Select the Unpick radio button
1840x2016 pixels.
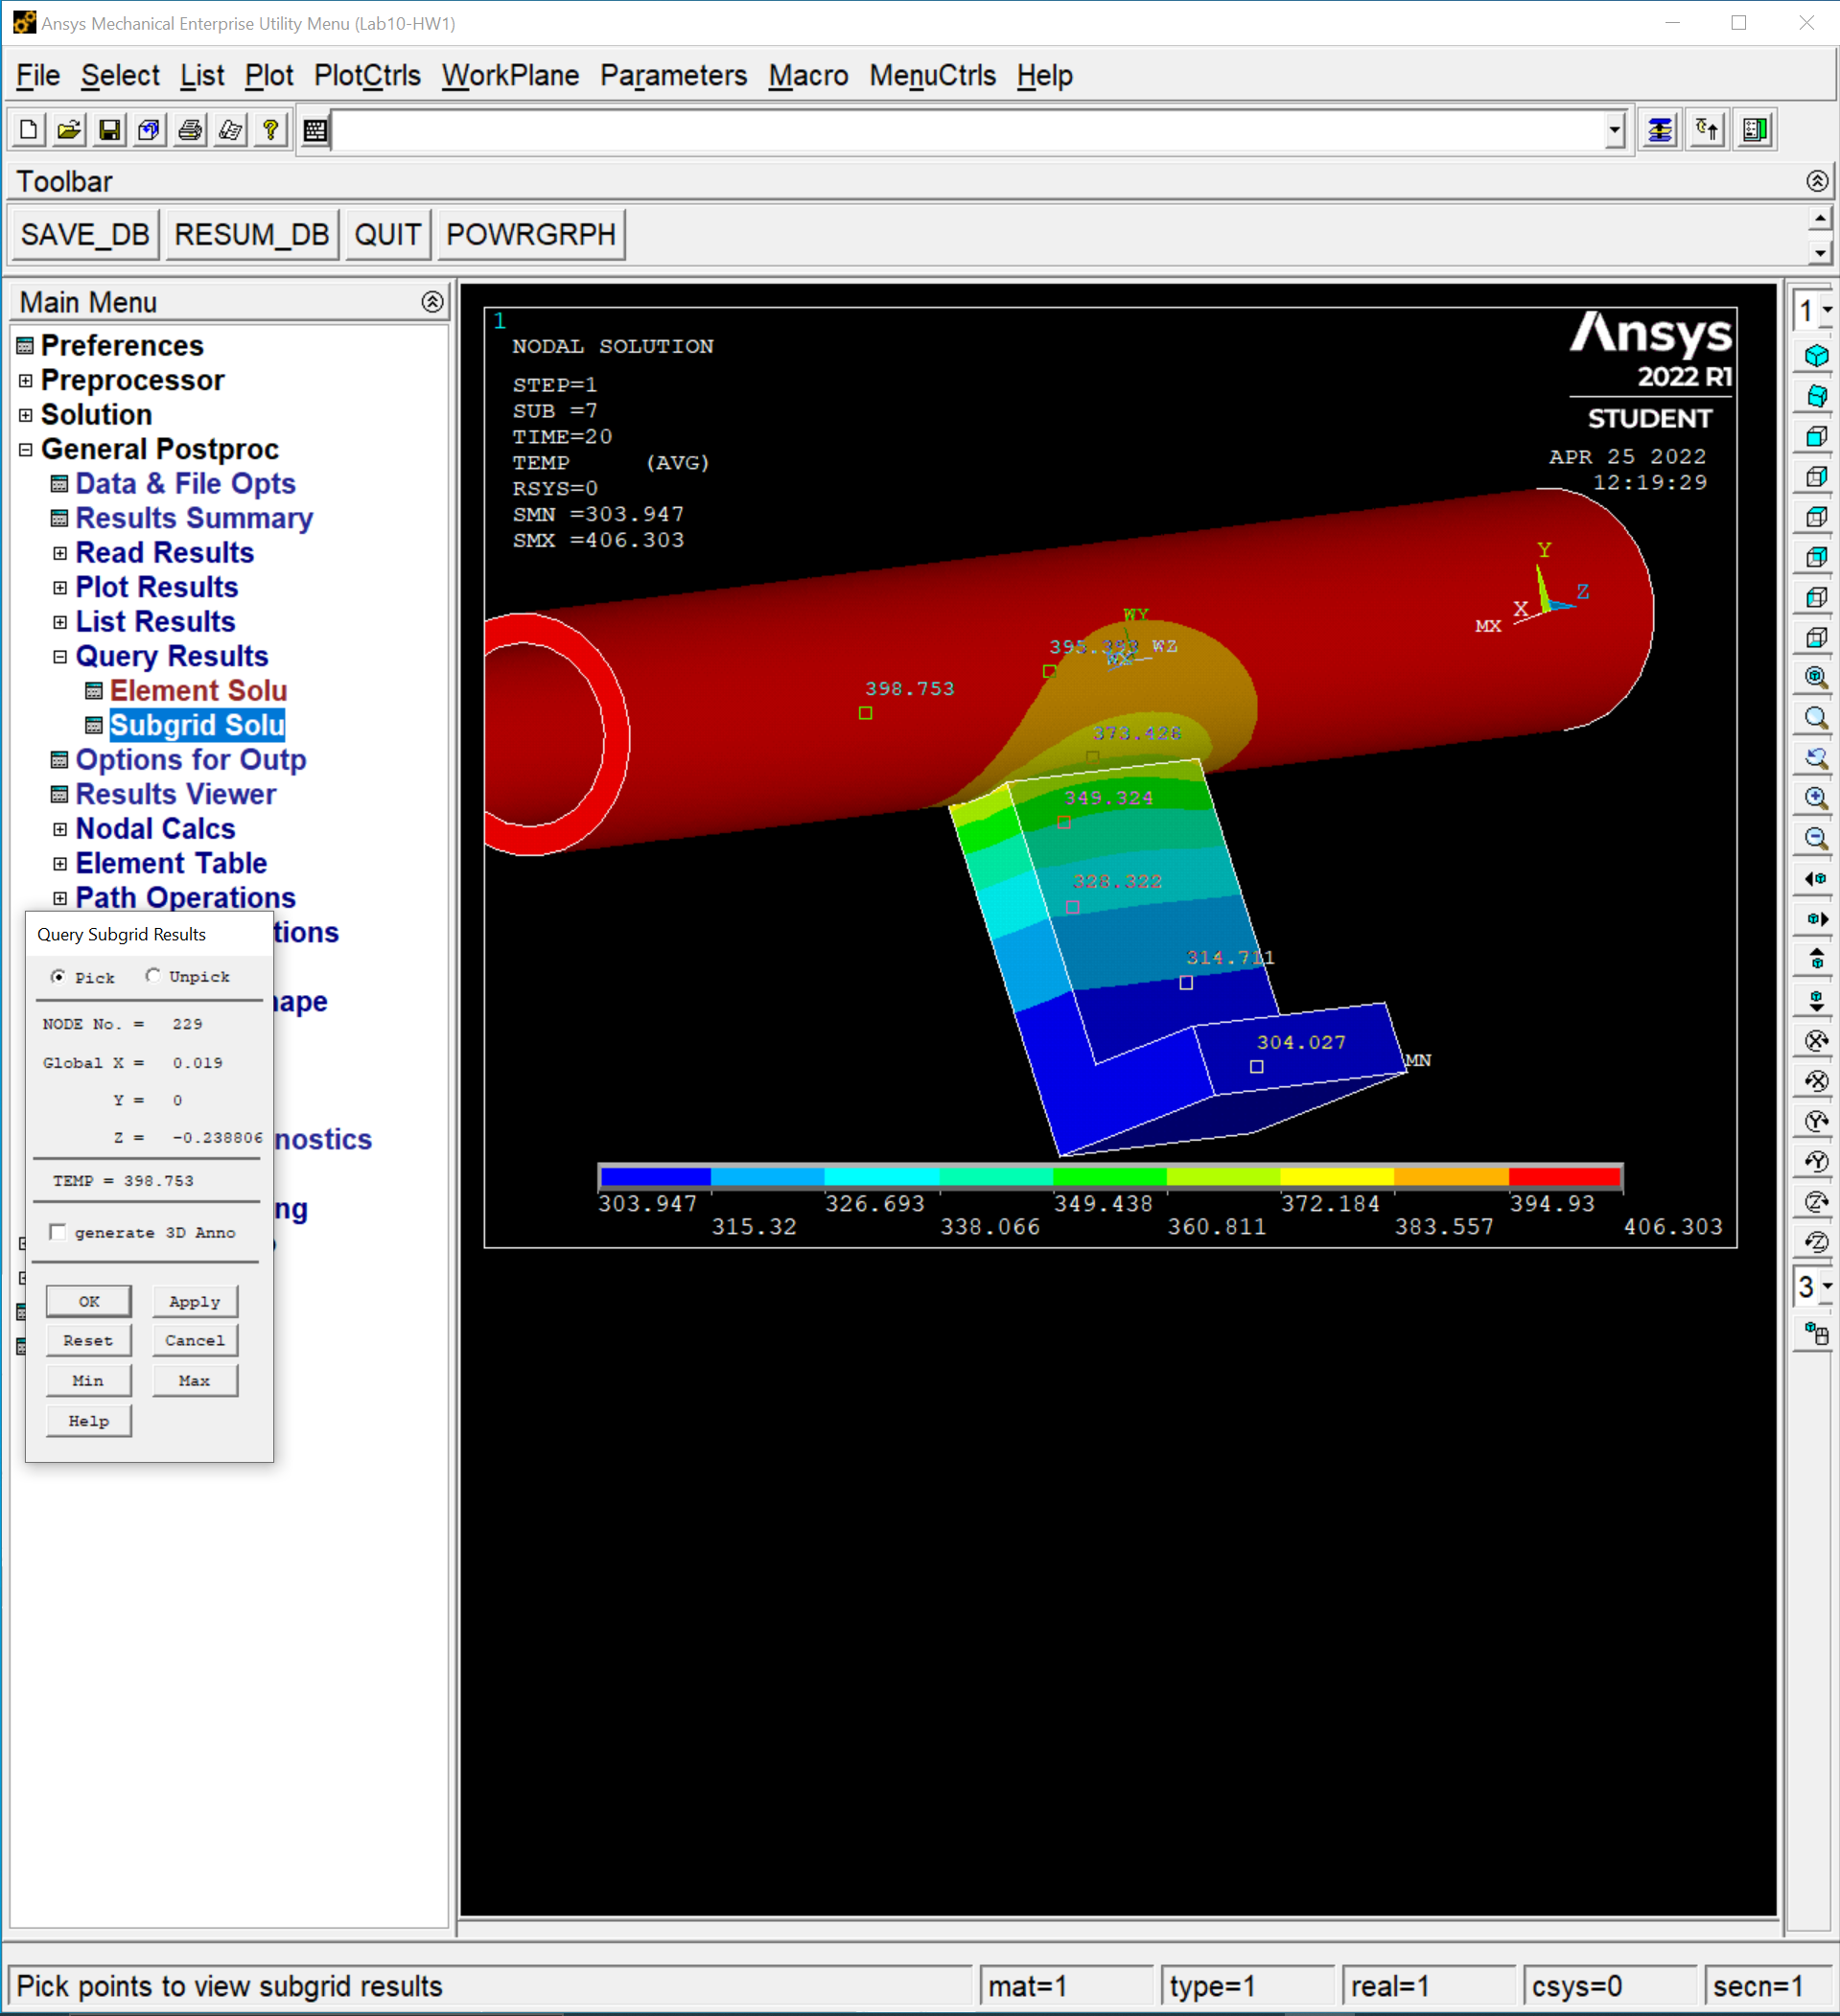153,975
